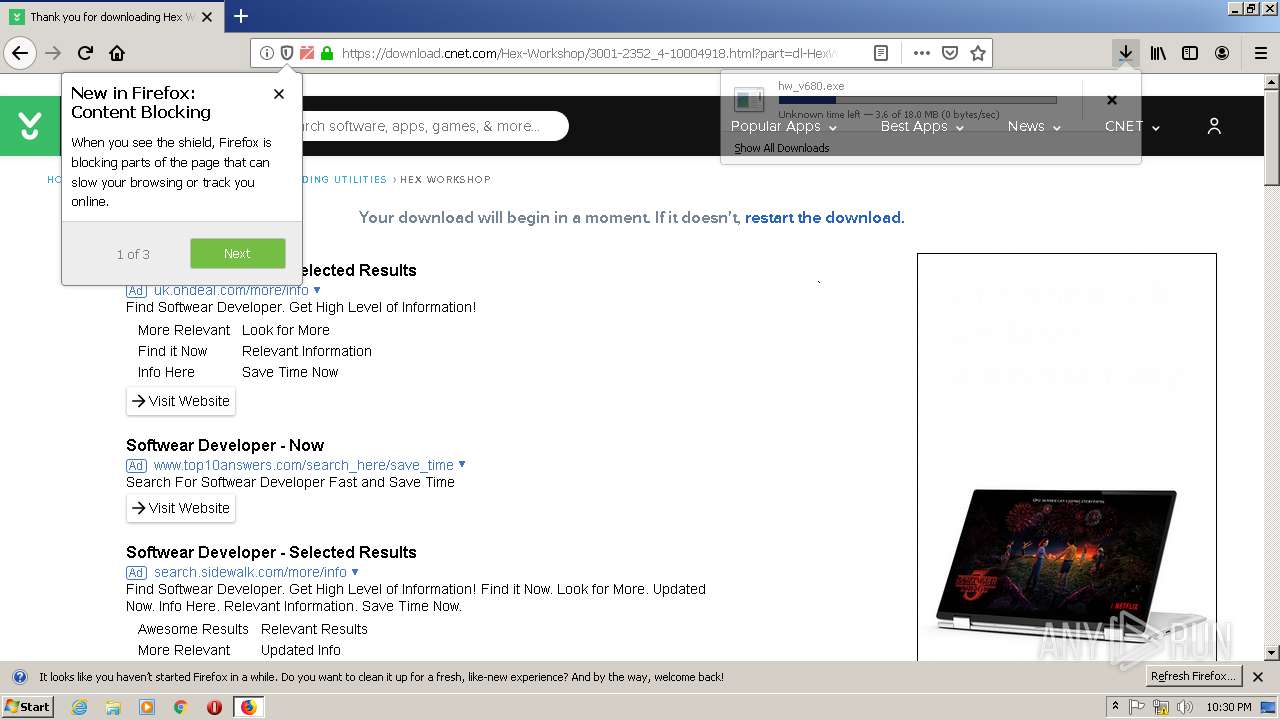The height and width of the screenshot is (720, 1280).
Task: Click the green padlock security icon
Action: click(326, 53)
